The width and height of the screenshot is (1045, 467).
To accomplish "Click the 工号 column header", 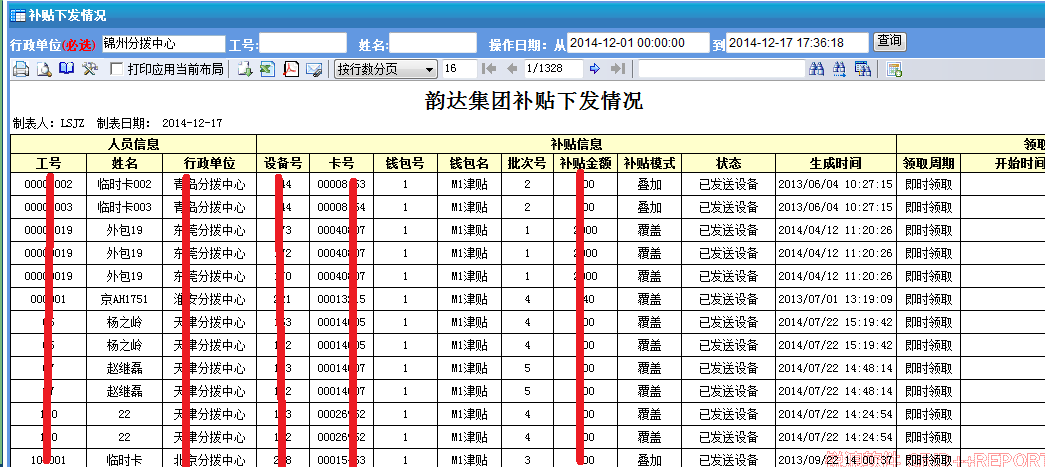I will pyautogui.click(x=49, y=163).
